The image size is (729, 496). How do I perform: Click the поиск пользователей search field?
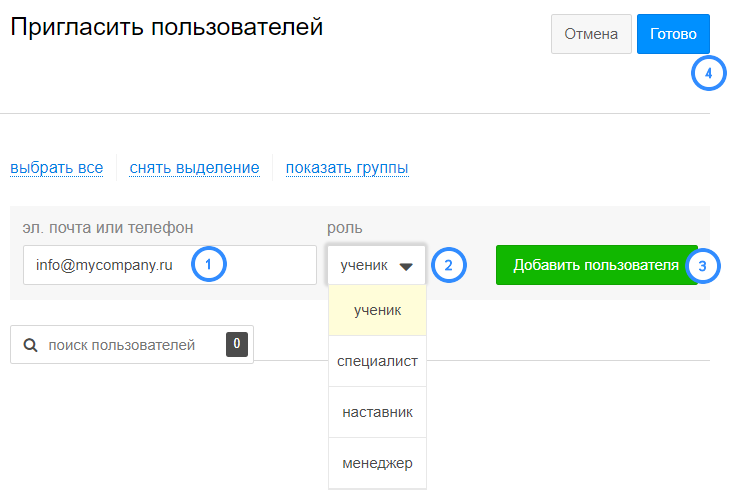(x=132, y=344)
